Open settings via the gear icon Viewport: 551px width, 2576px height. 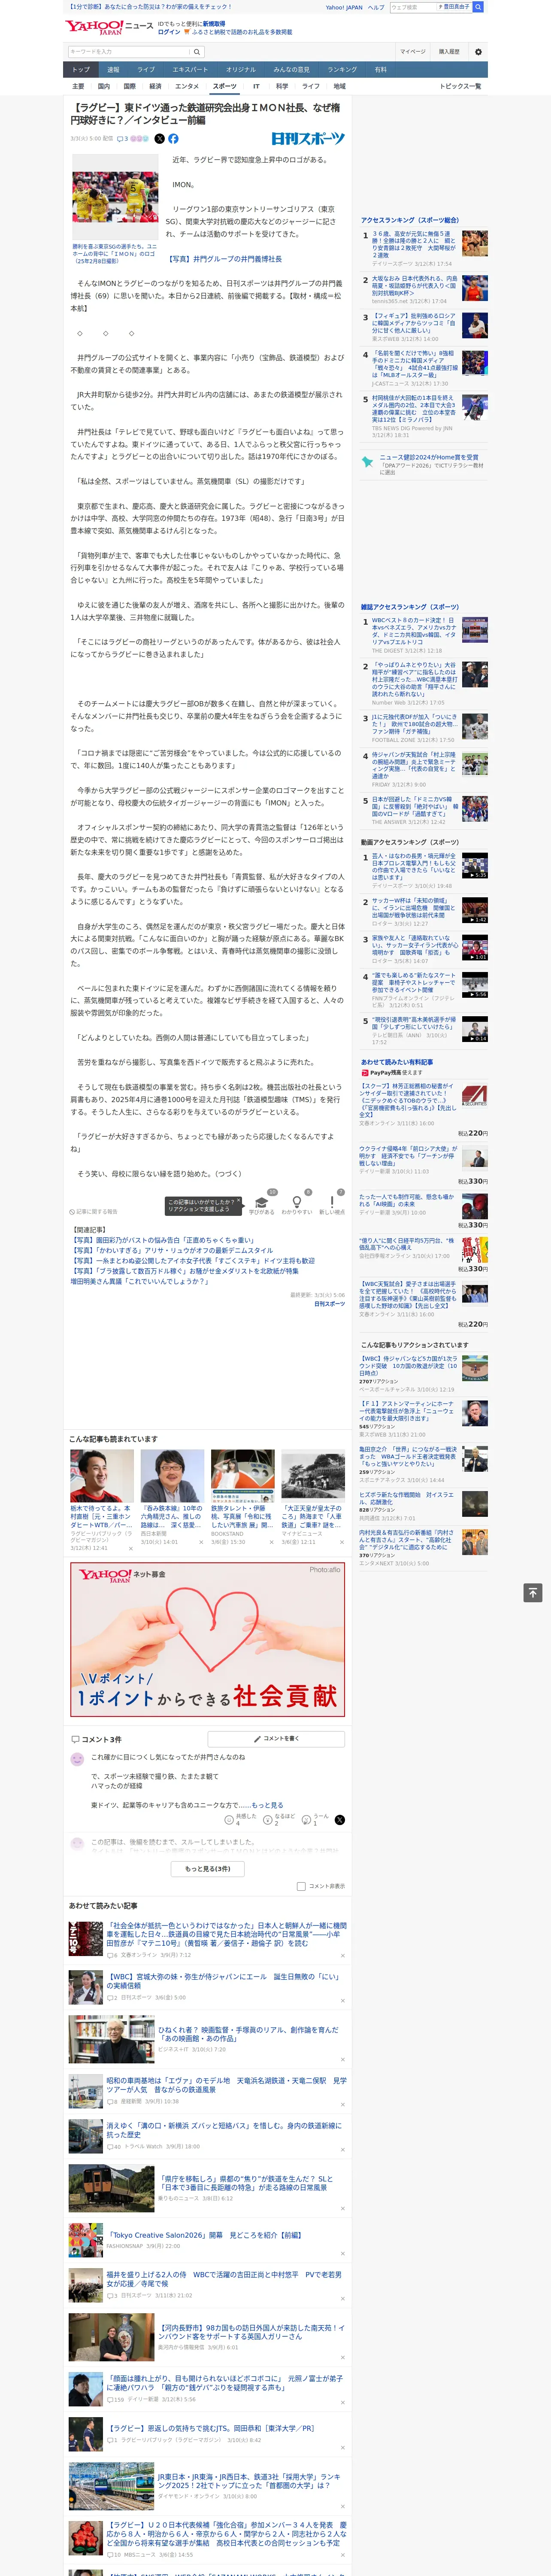[478, 52]
